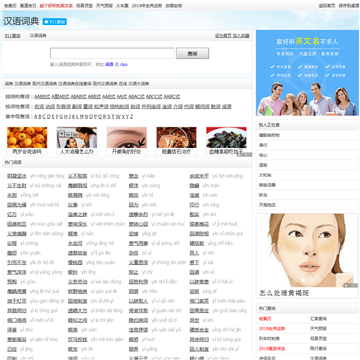Screen dimensions: 360x360
Task: Select letter Z in the alphabet index
Action: tap(131, 117)
